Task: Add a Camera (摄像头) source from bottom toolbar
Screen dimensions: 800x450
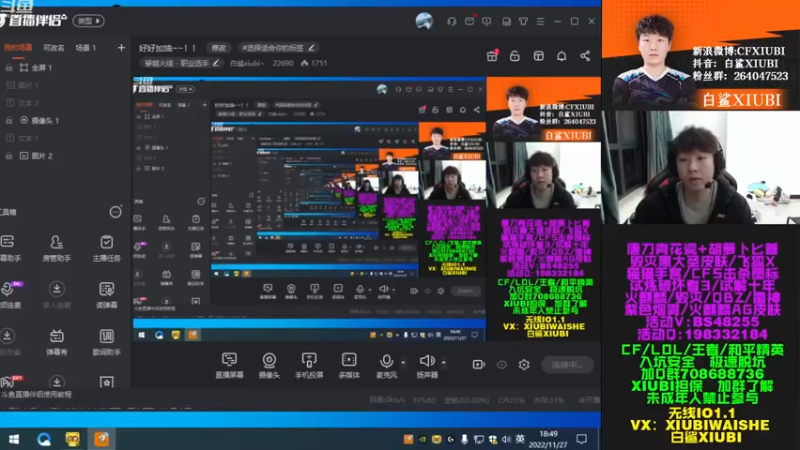Action: (269, 365)
